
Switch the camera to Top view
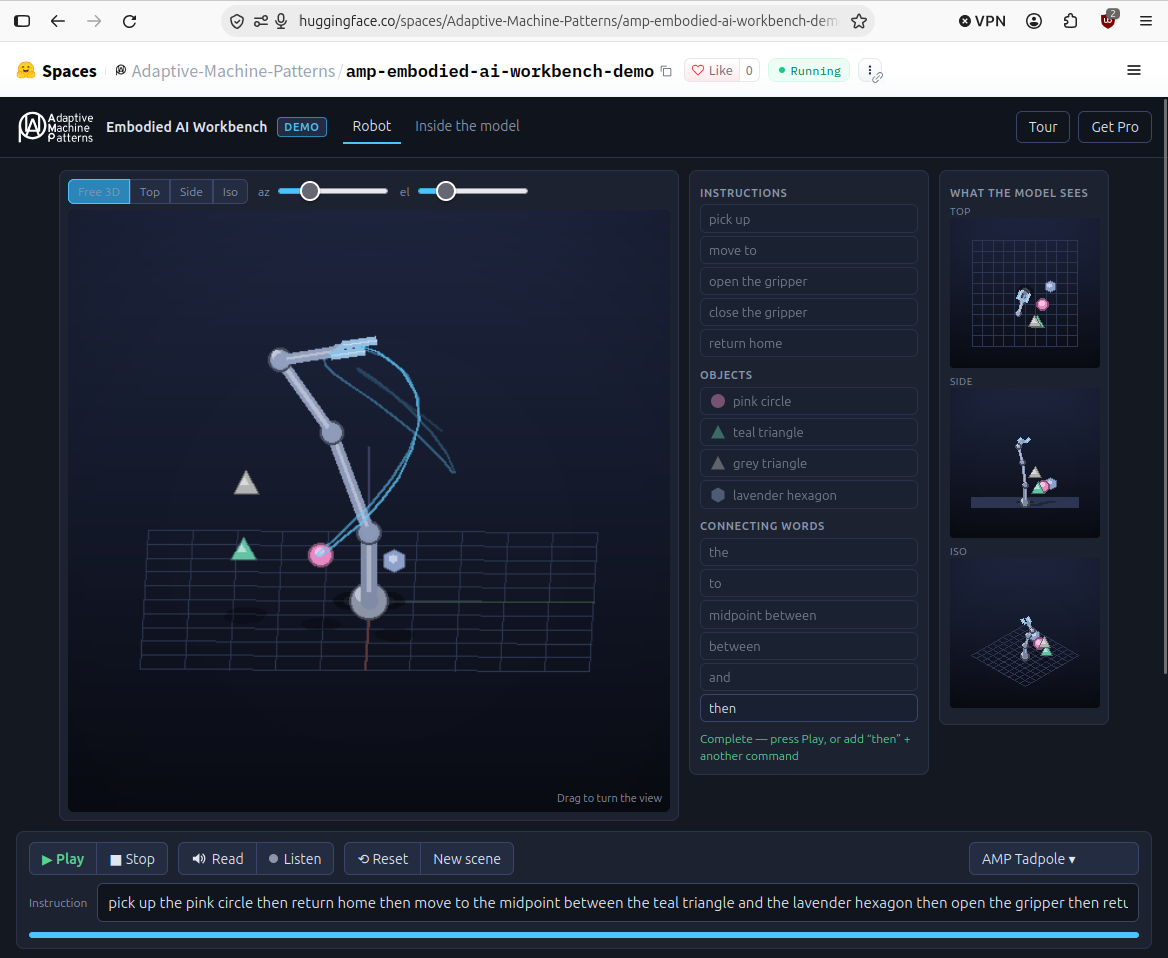150,191
